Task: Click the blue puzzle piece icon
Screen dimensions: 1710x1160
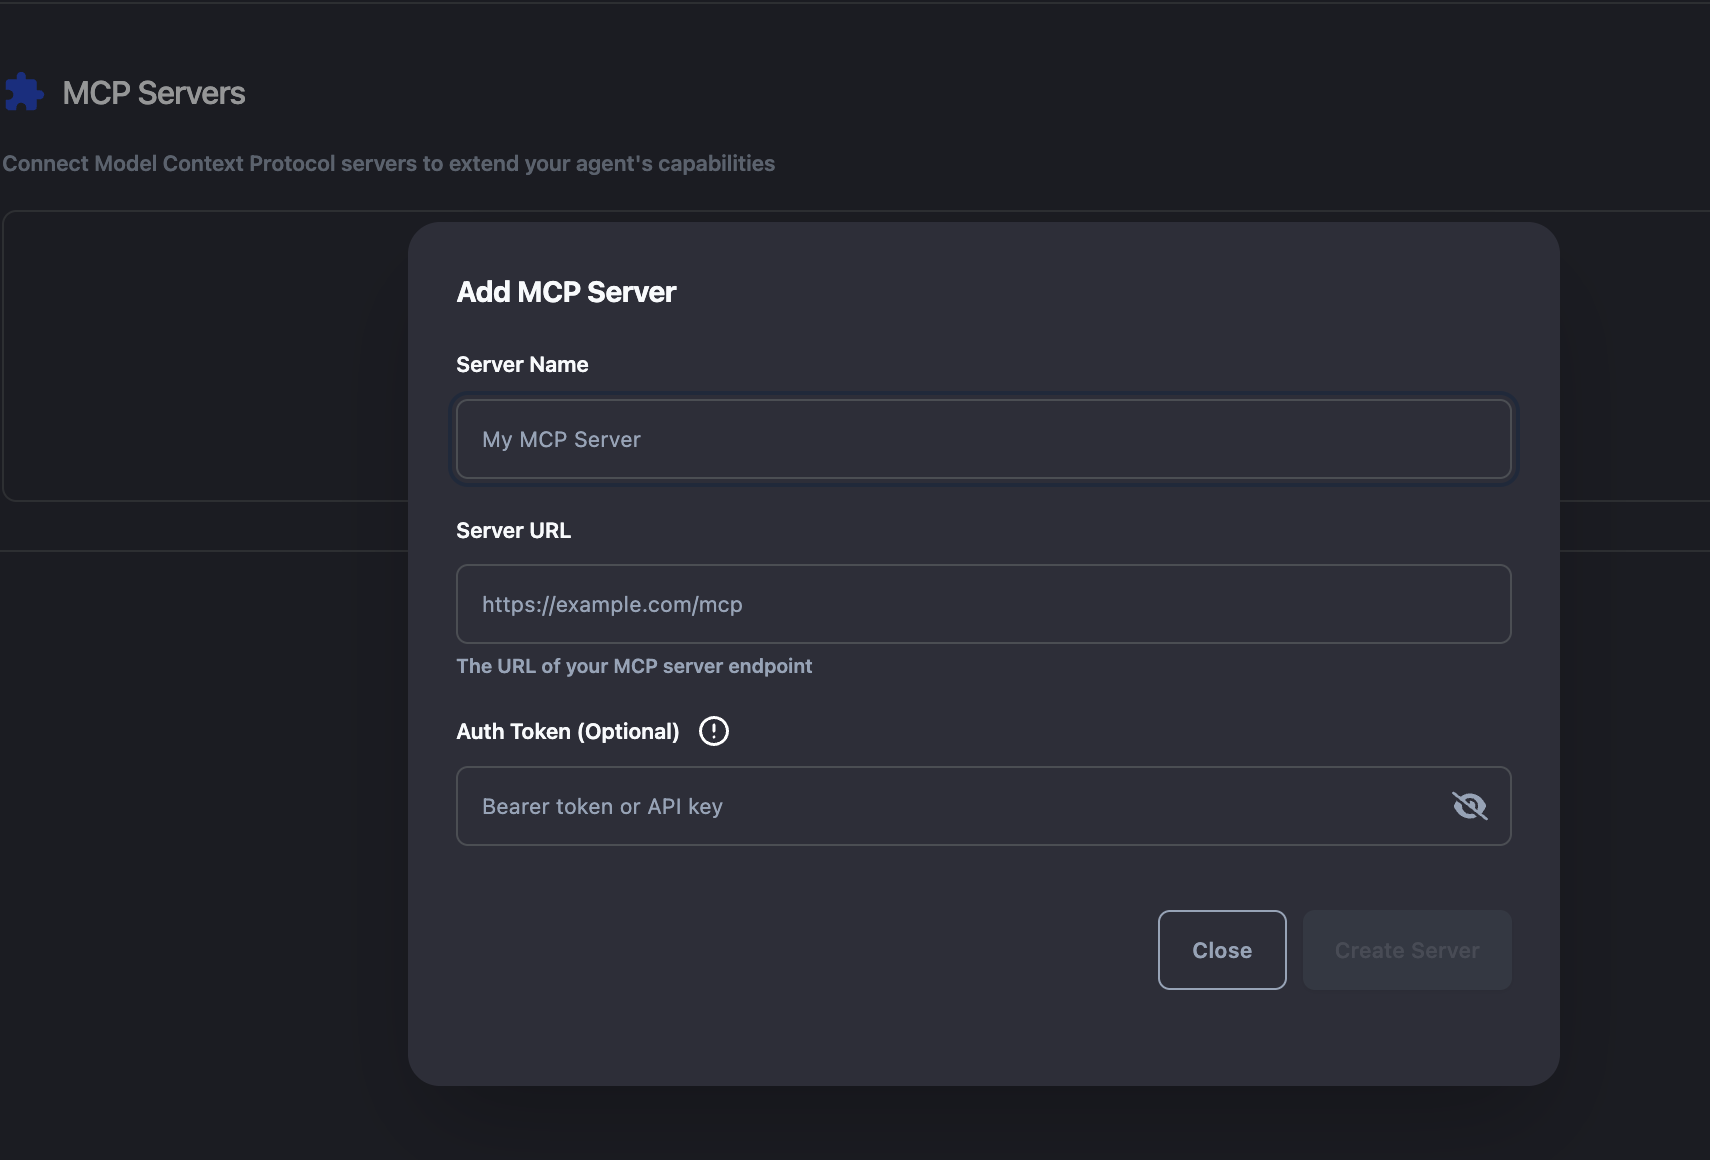Action: click(24, 93)
